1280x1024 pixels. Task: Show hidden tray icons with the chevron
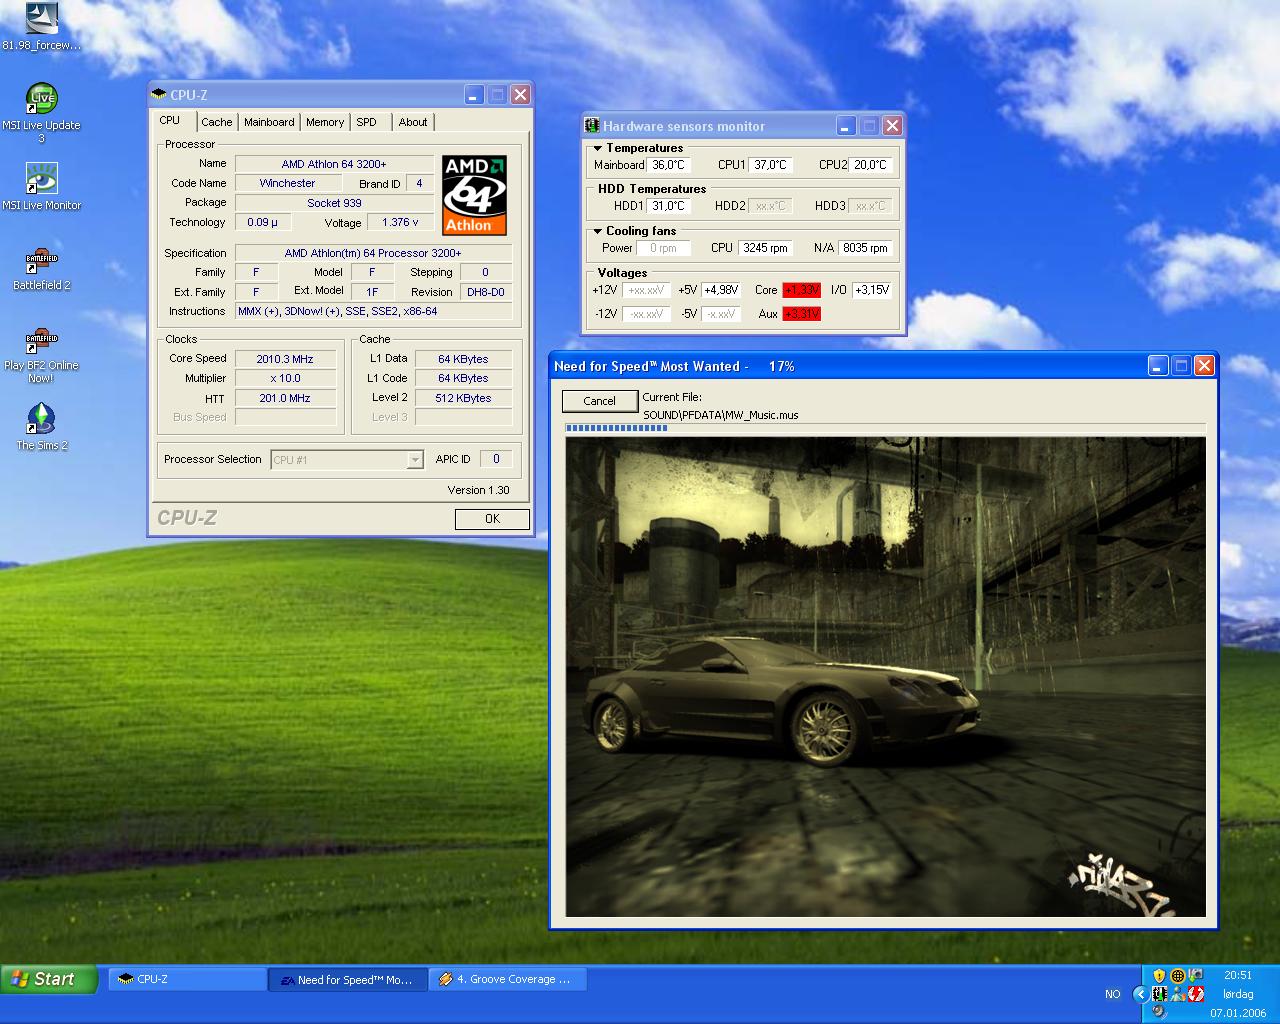pos(1140,994)
